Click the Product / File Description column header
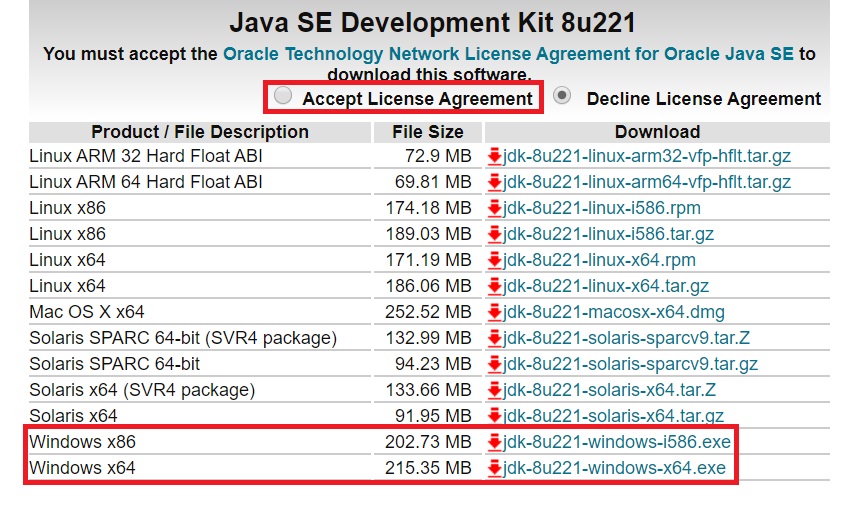The height and width of the screenshot is (507, 863). [200, 132]
